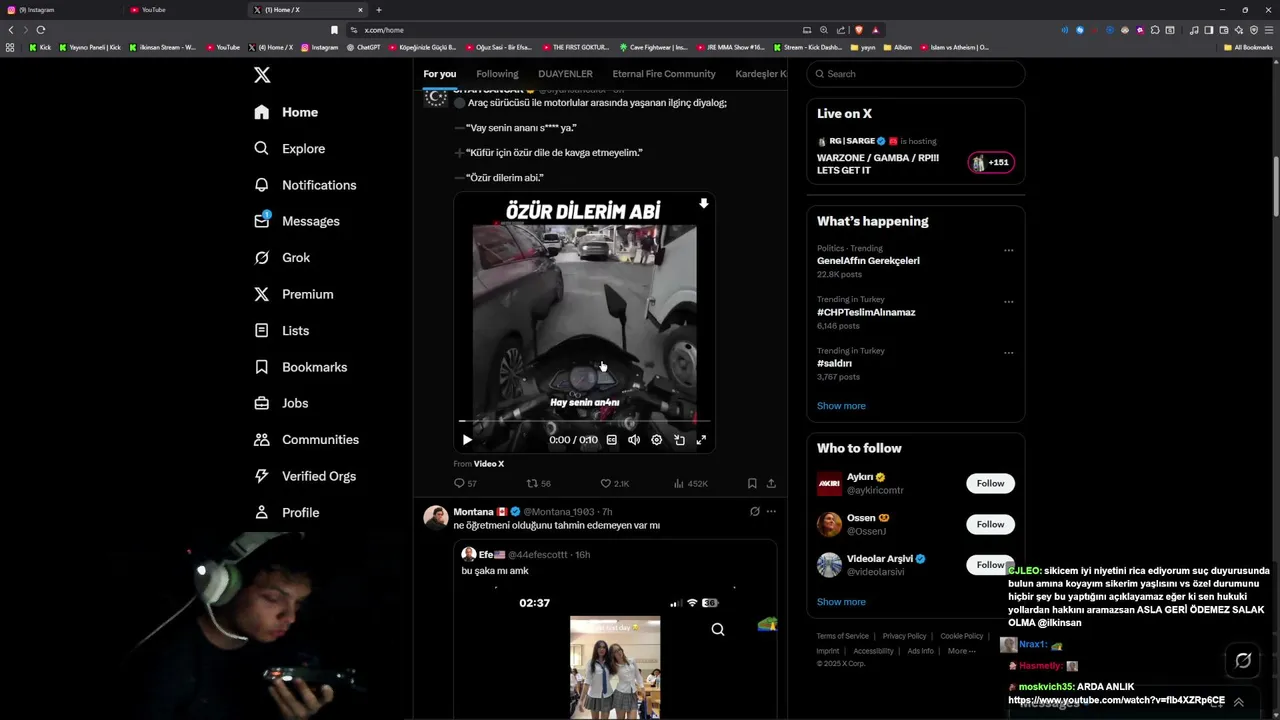
Task: Open the Brave Shields icon
Action: pyautogui.click(x=858, y=30)
